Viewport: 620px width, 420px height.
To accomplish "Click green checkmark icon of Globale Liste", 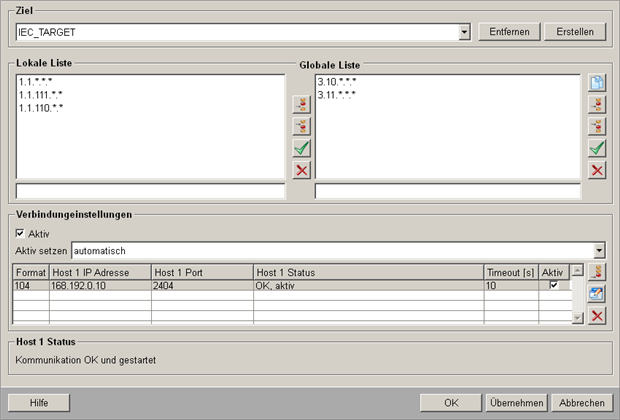I will click(x=597, y=148).
